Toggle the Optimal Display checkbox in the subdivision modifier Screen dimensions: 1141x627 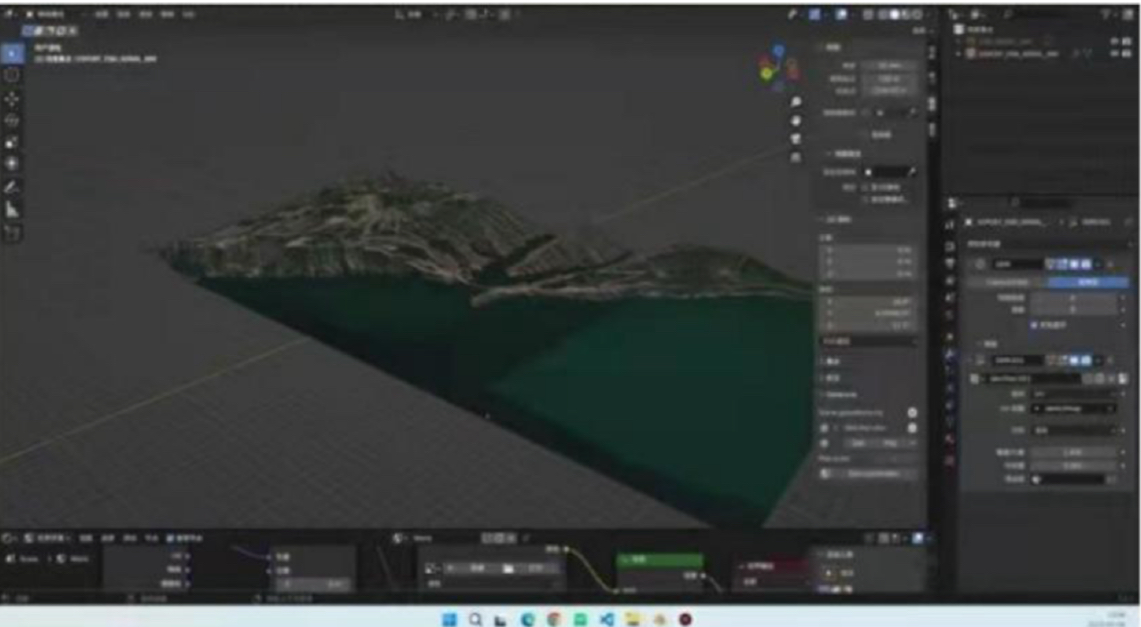pos(1034,324)
